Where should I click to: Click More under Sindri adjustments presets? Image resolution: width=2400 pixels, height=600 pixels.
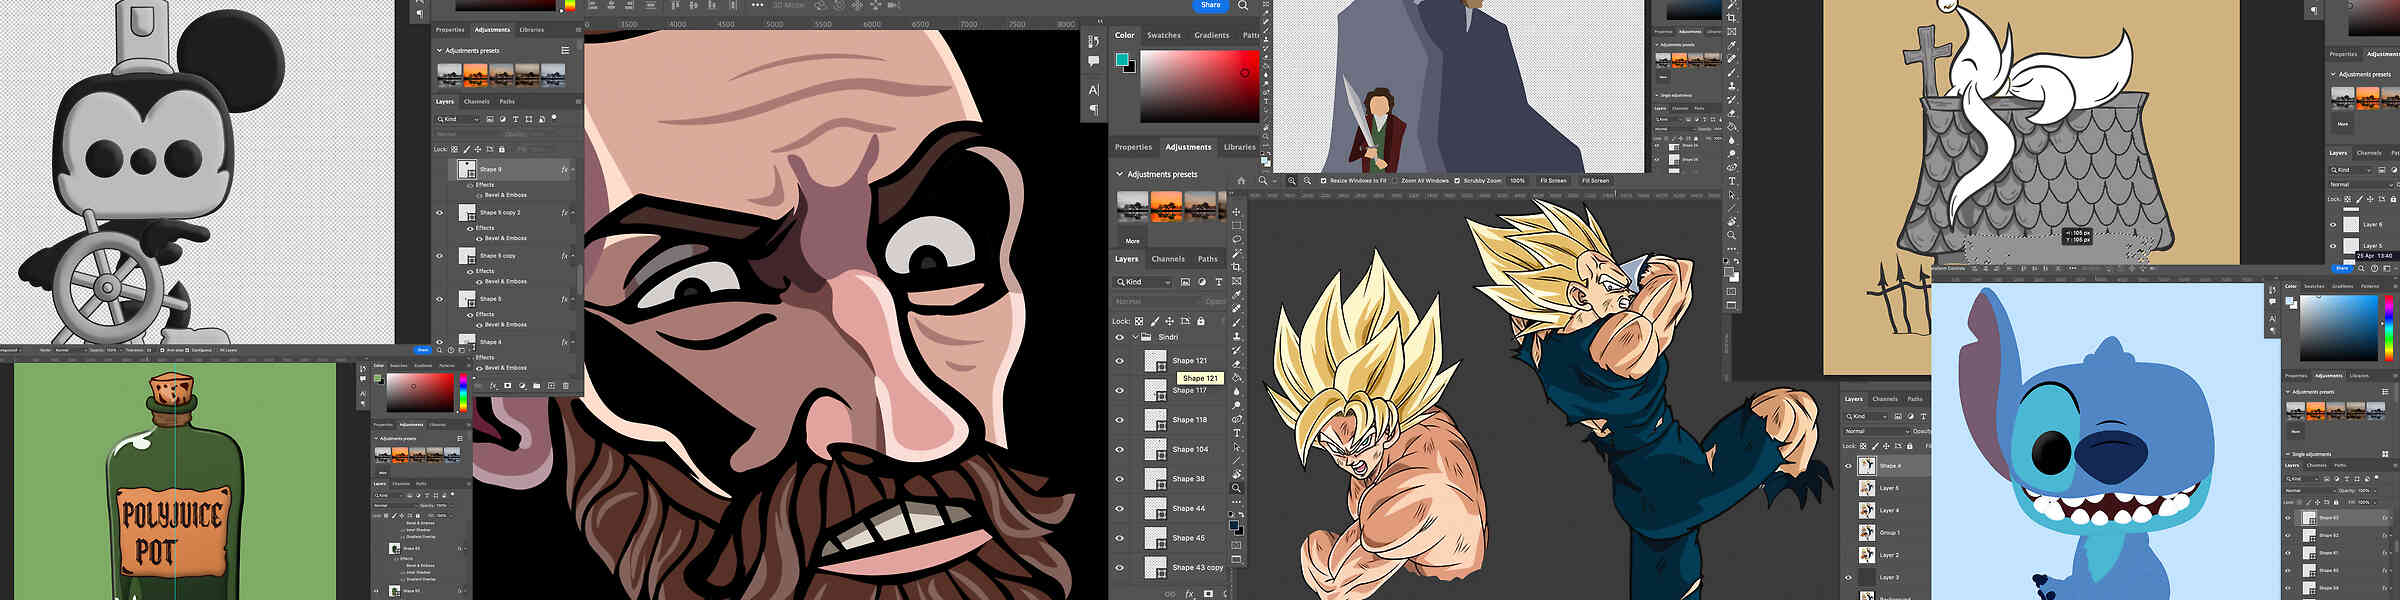tap(1132, 241)
